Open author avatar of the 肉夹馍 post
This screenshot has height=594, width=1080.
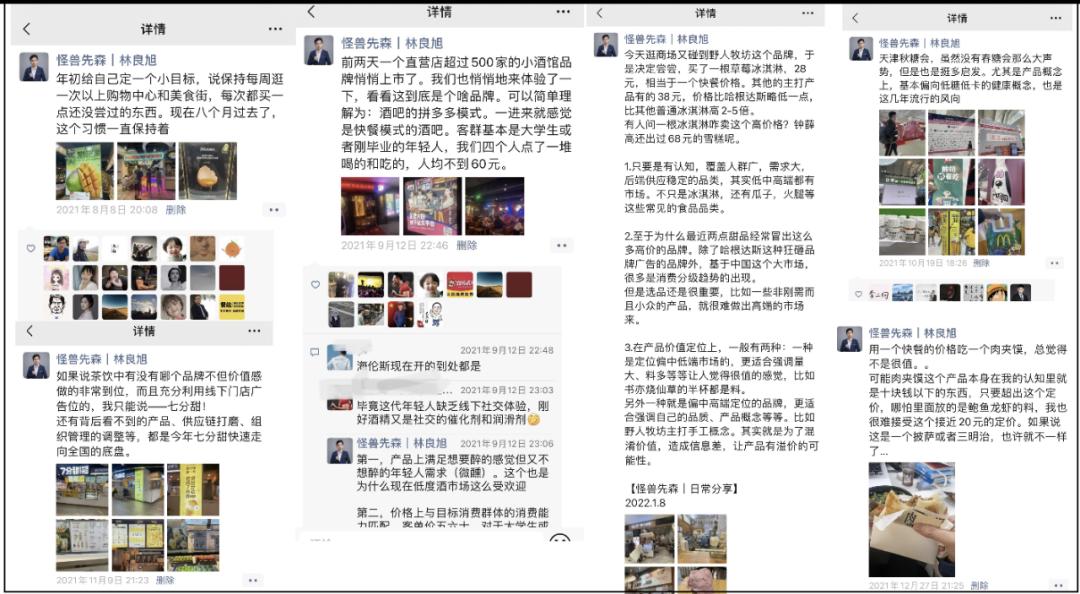[x=850, y=339]
